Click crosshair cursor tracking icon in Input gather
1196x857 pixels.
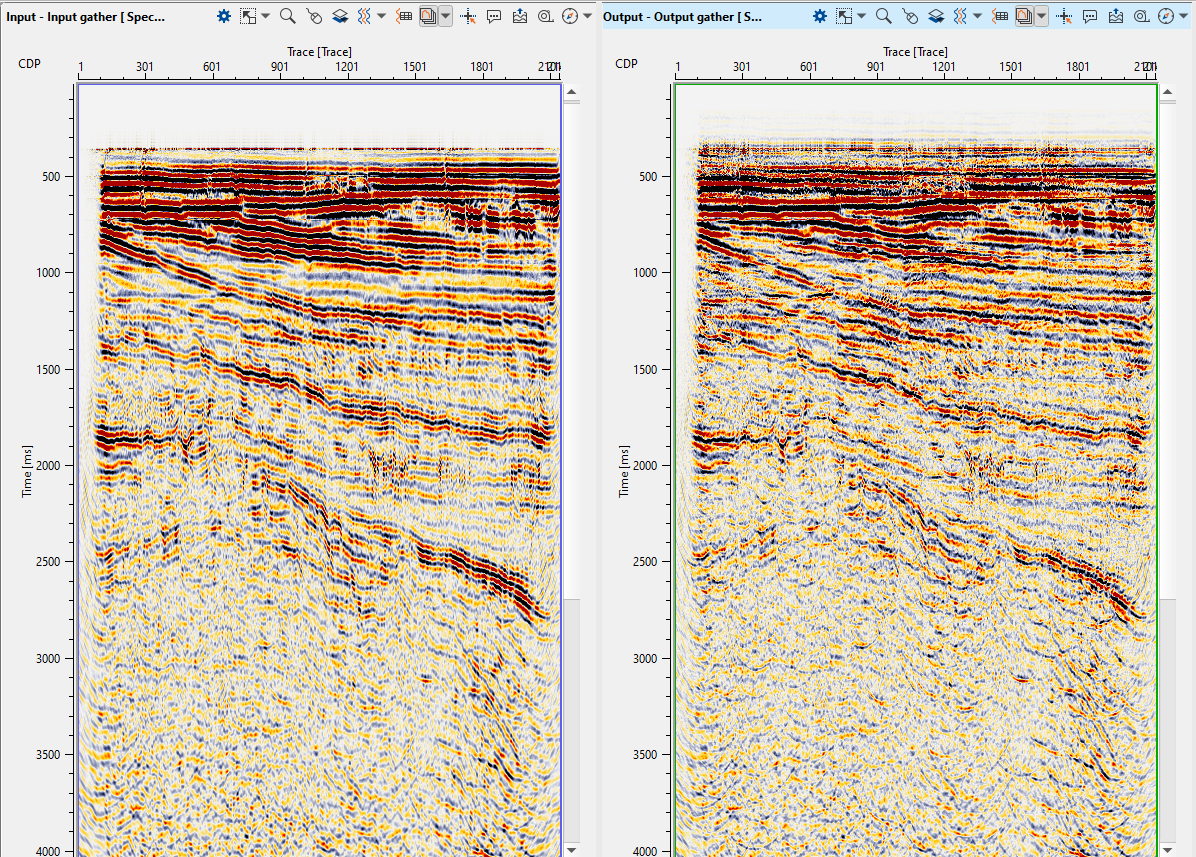pos(467,16)
